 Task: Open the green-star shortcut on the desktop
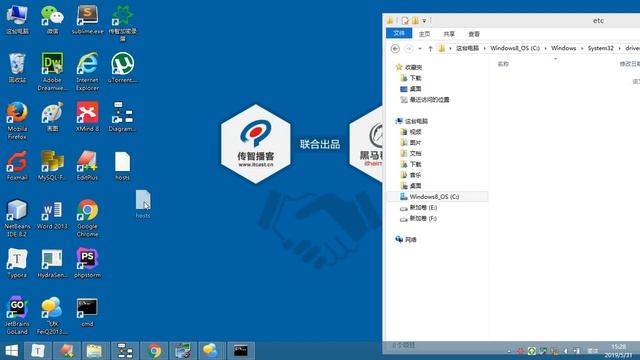click(122, 23)
